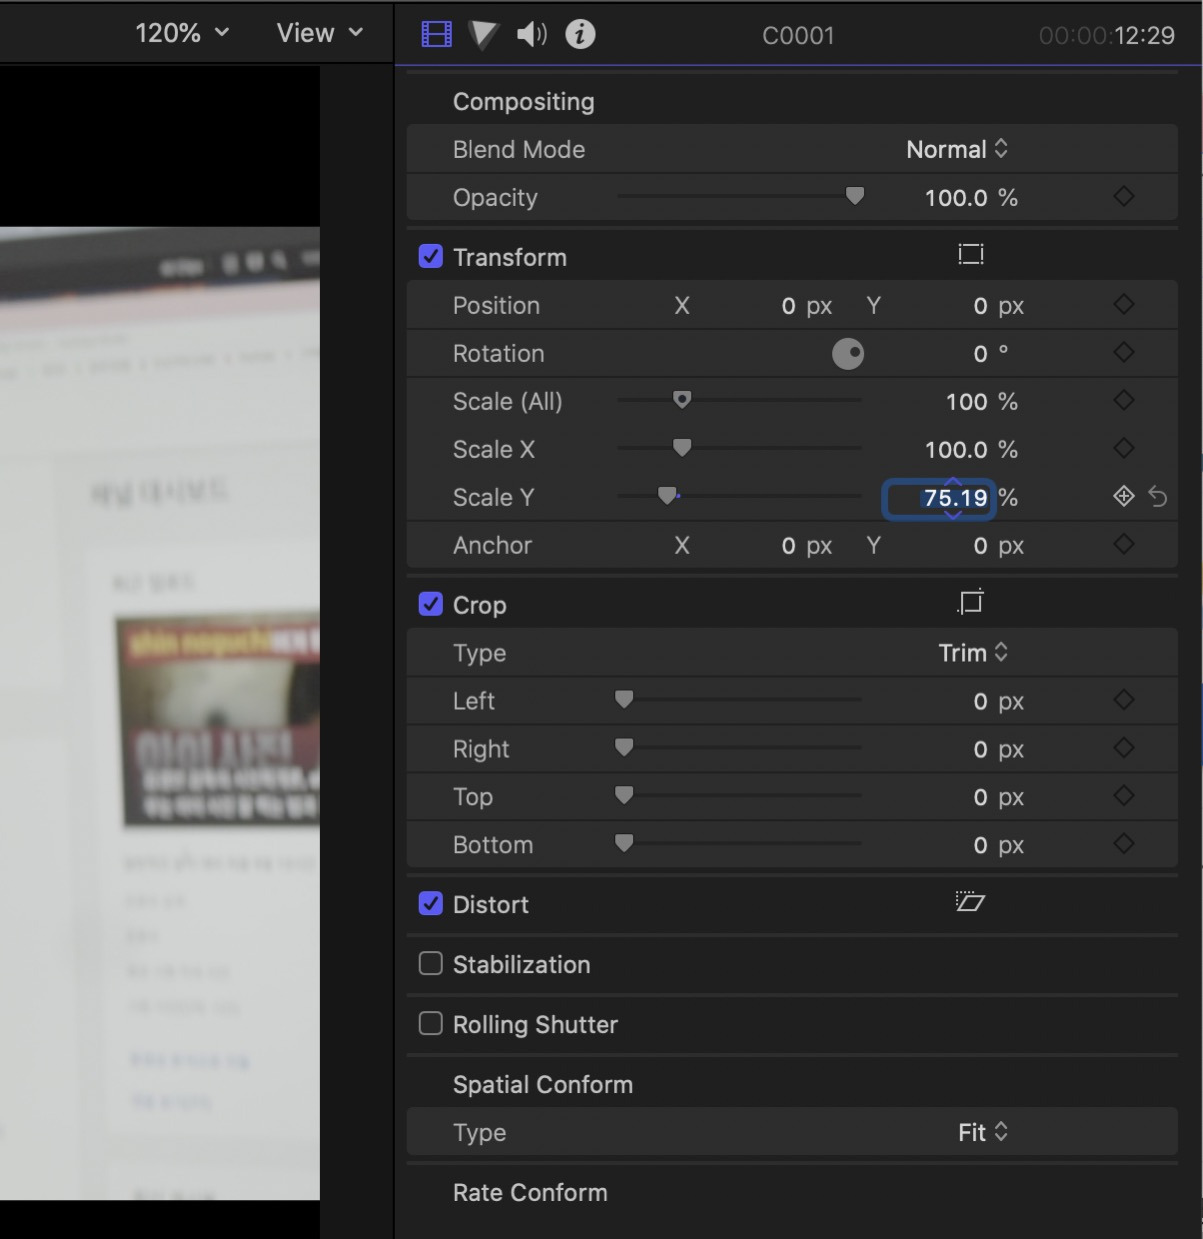The height and width of the screenshot is (1239, 1203).
Task: Click the Crop Top px value
Action: 981,798
